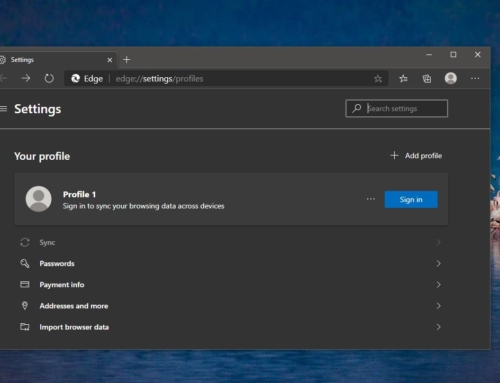500x383 pixels.
Task: Open the Collections icon
Action: [x=427, y=79]
